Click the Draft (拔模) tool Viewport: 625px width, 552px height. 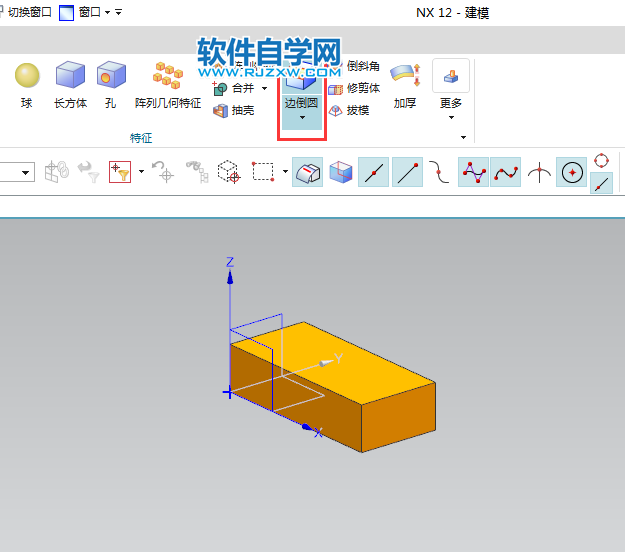[x=349, y=110]
